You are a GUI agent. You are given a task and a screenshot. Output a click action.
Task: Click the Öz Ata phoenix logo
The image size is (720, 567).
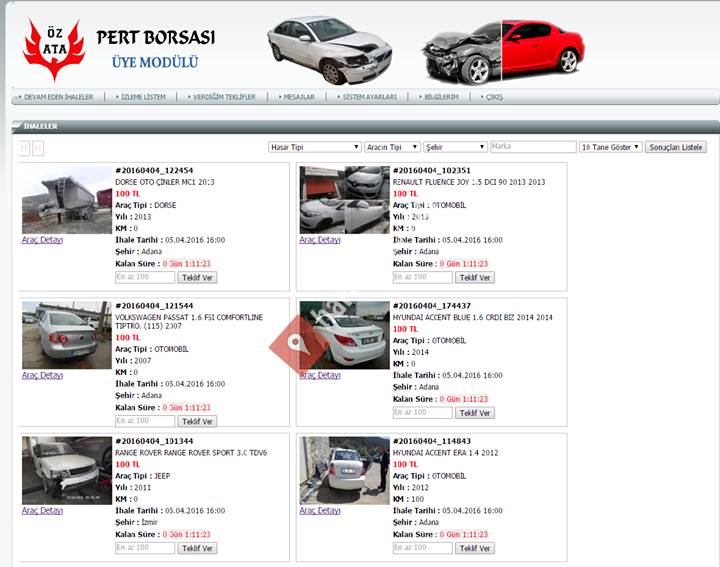point(54,49)
